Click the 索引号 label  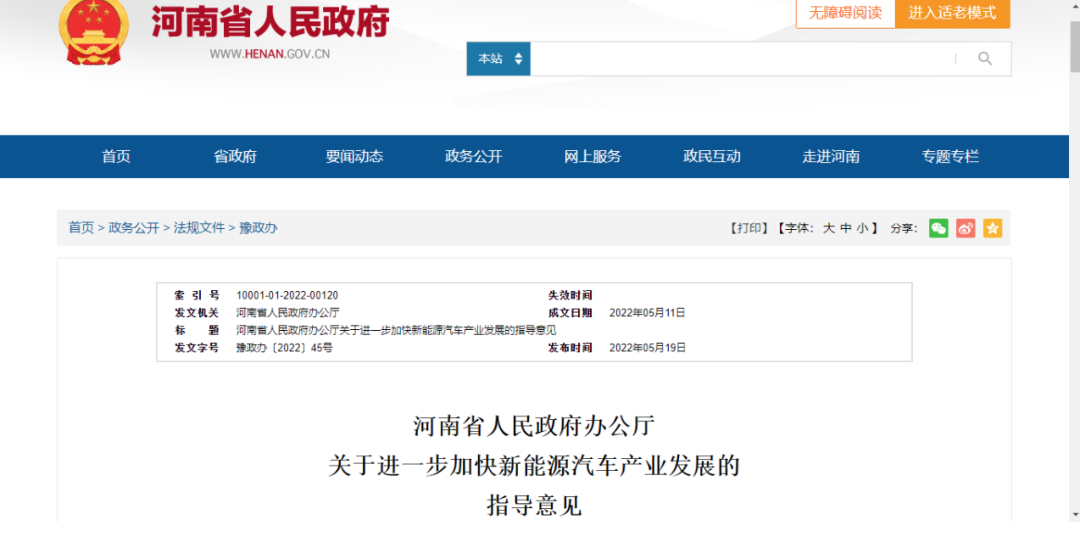point(196,295)
